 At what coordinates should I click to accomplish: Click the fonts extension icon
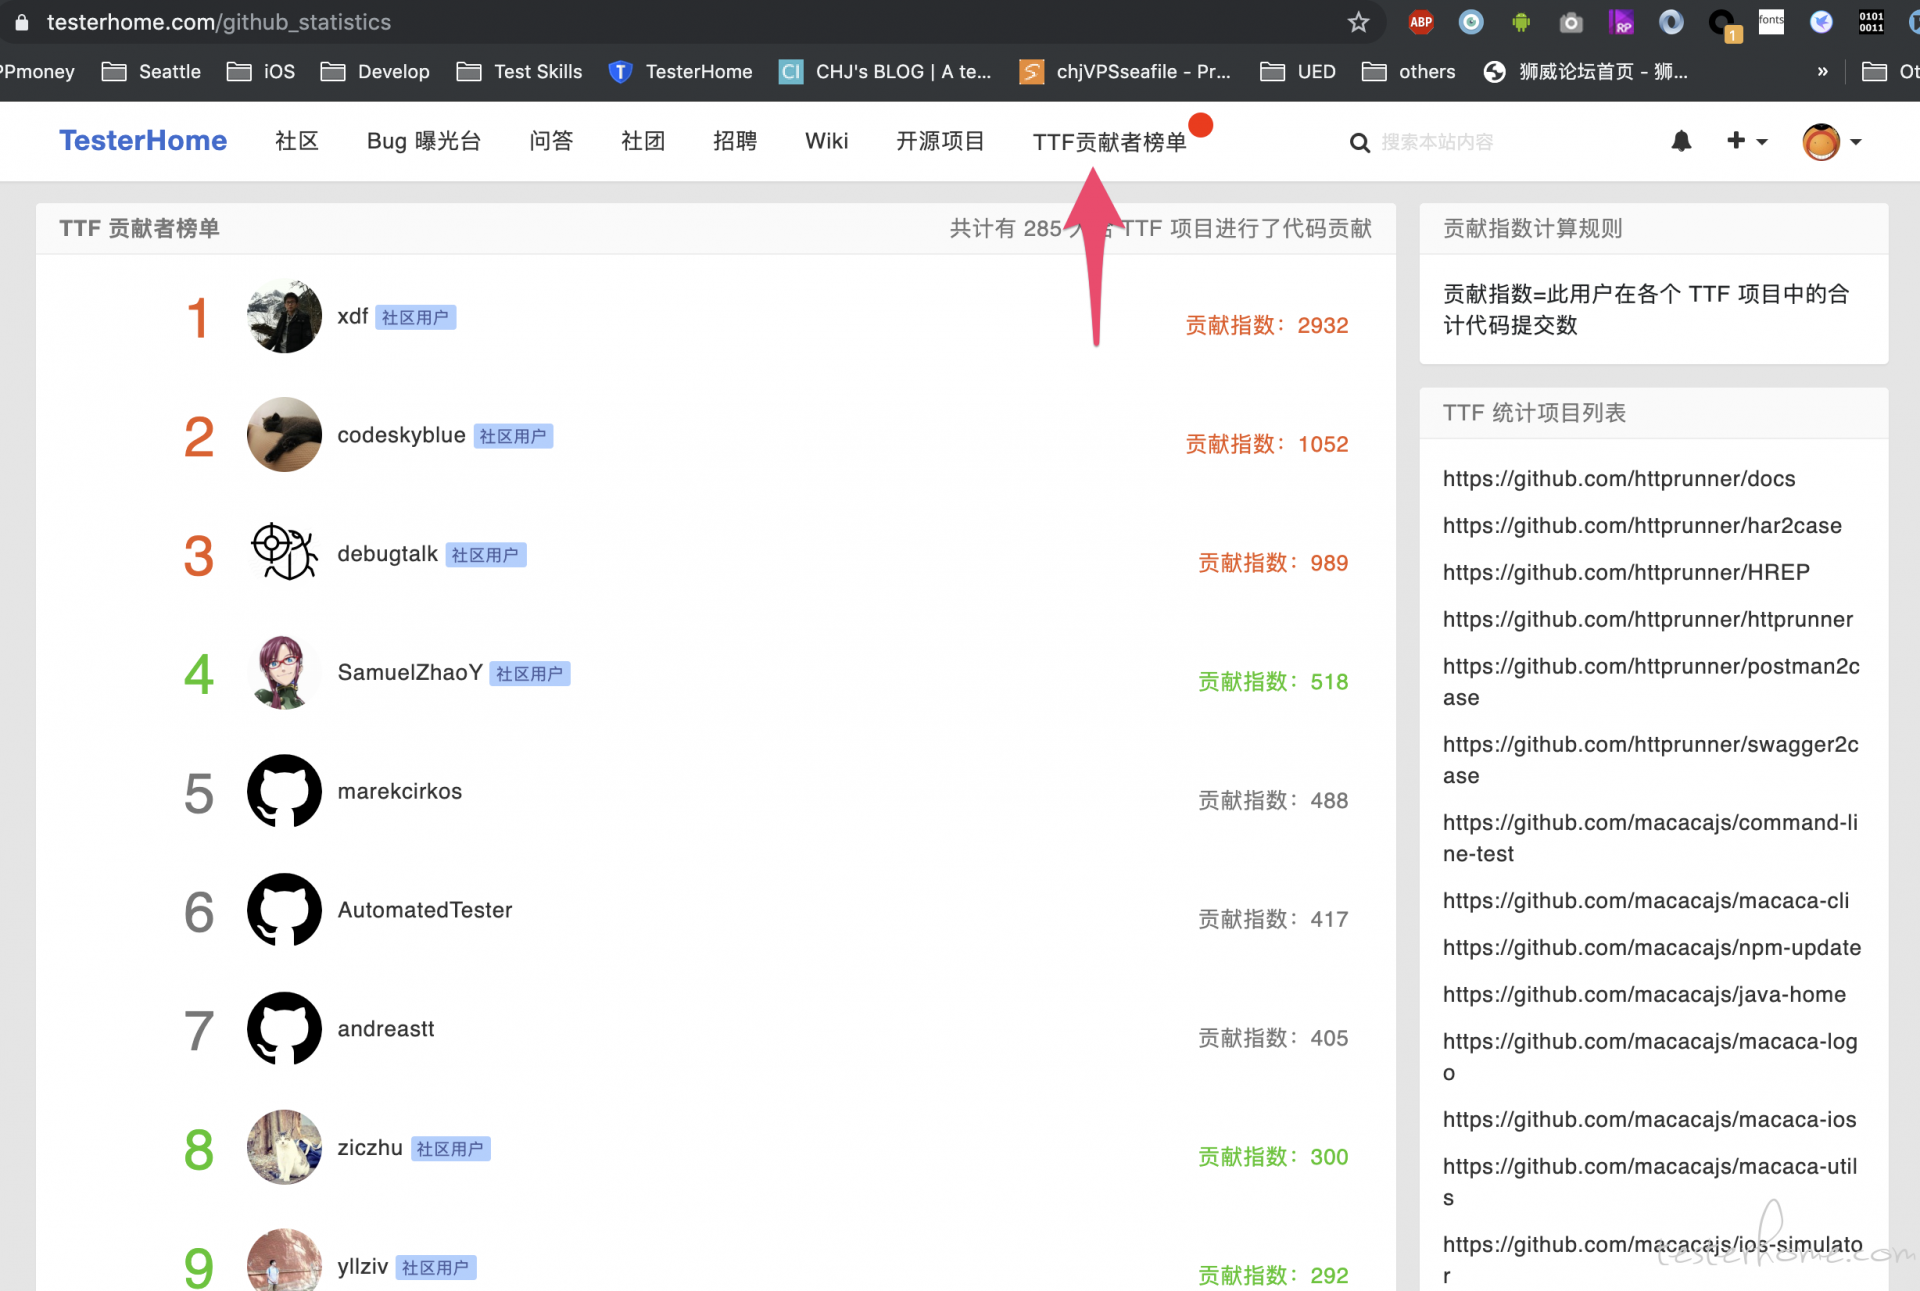(x=1771, y=21)
